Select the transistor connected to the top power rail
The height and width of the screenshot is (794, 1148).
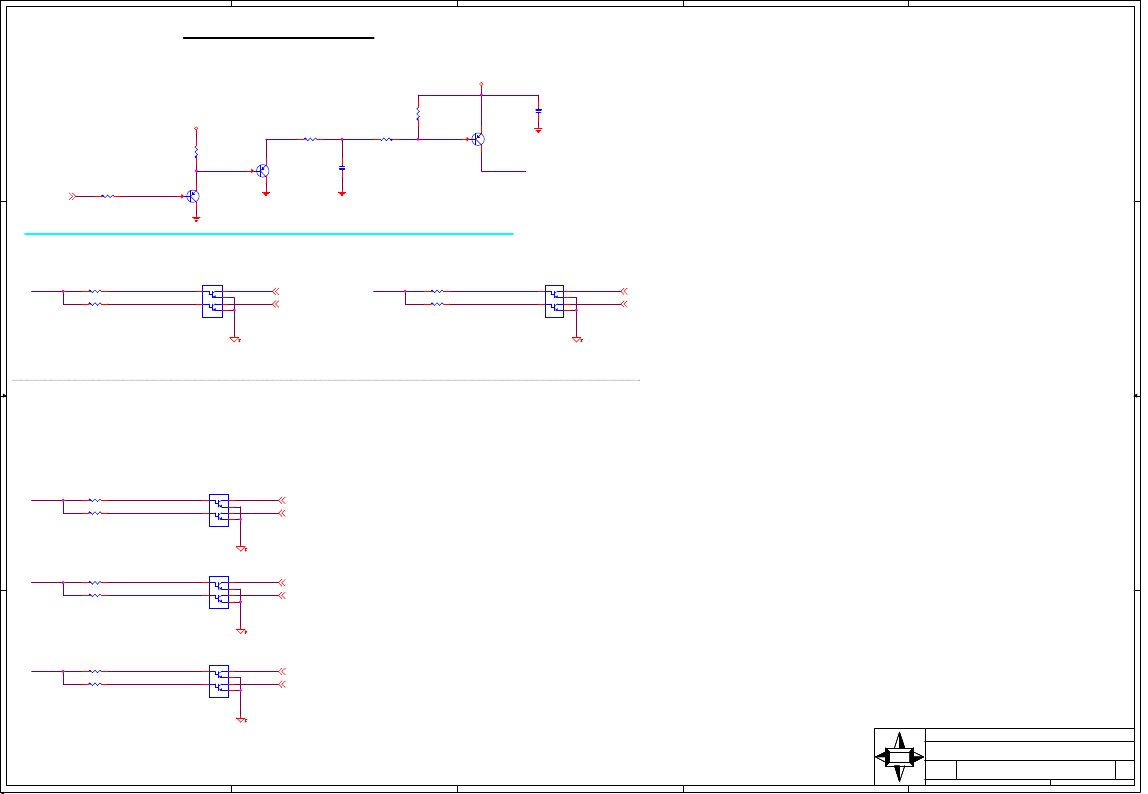(x=478, y=139)
